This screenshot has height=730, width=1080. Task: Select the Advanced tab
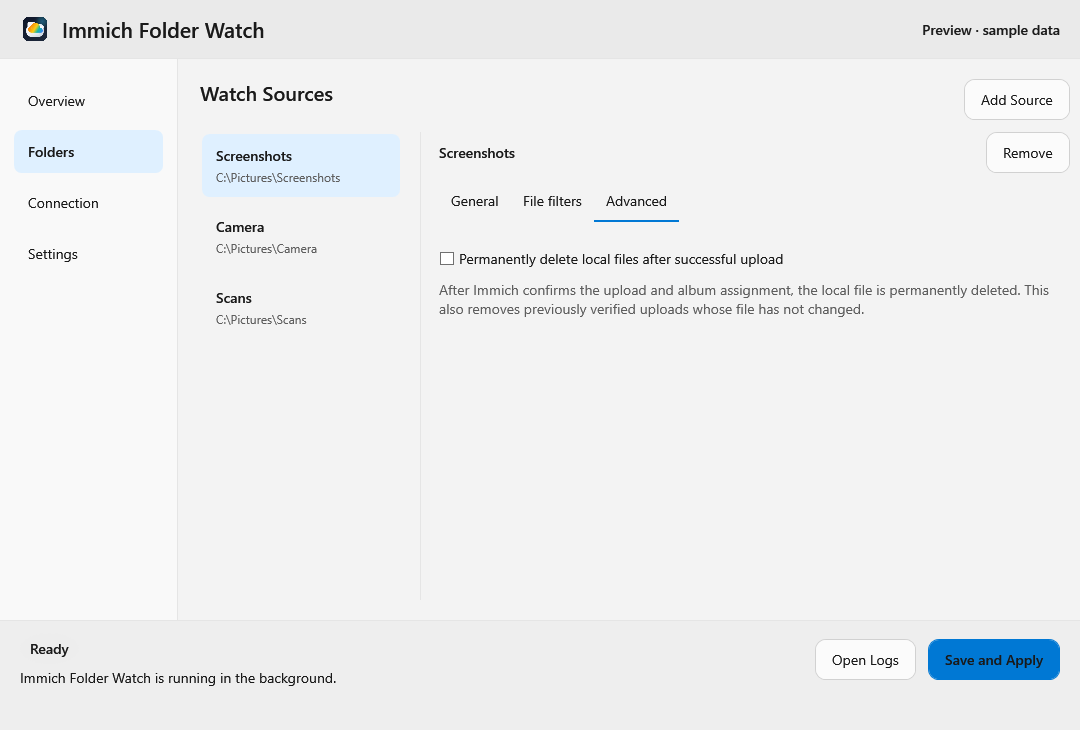click(x=636, y=201)
